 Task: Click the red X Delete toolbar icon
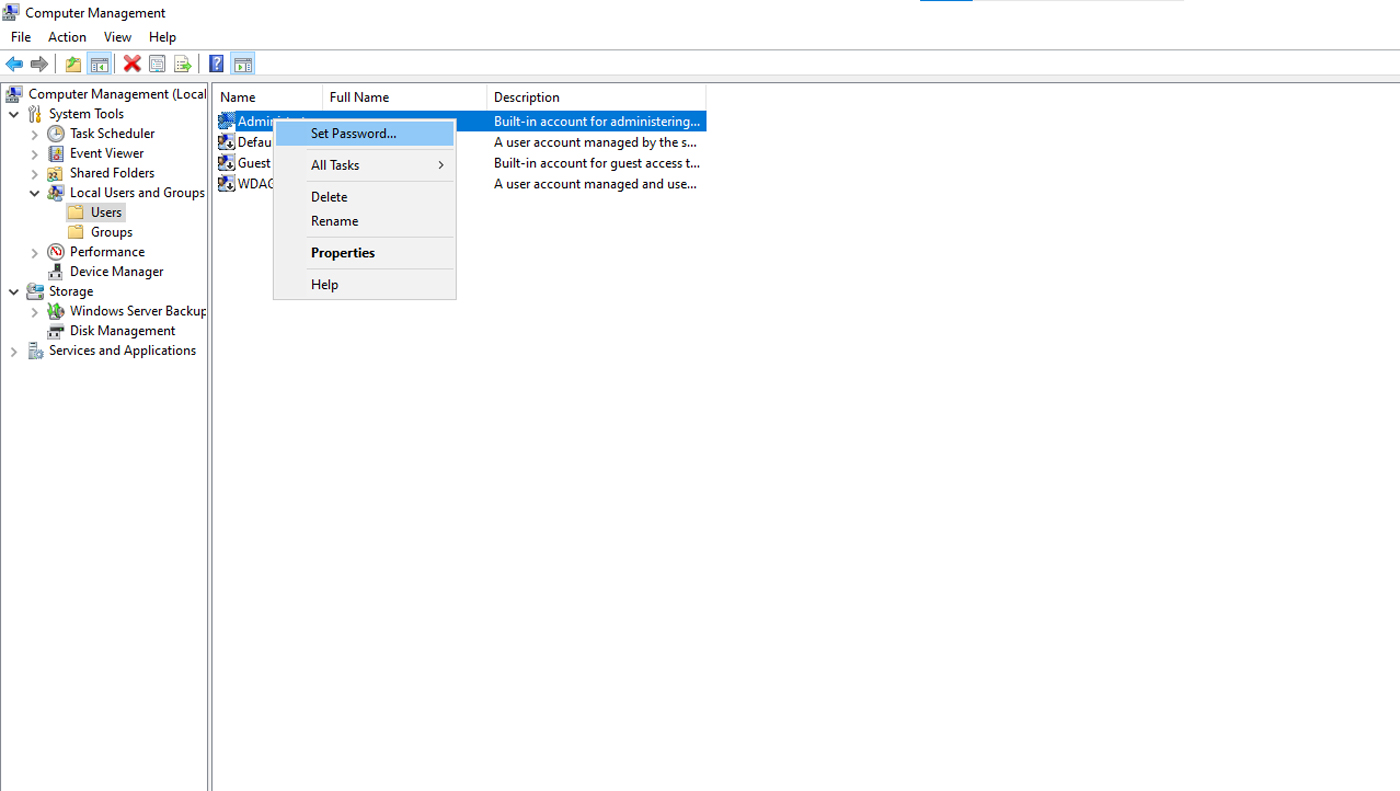point(131,64)
